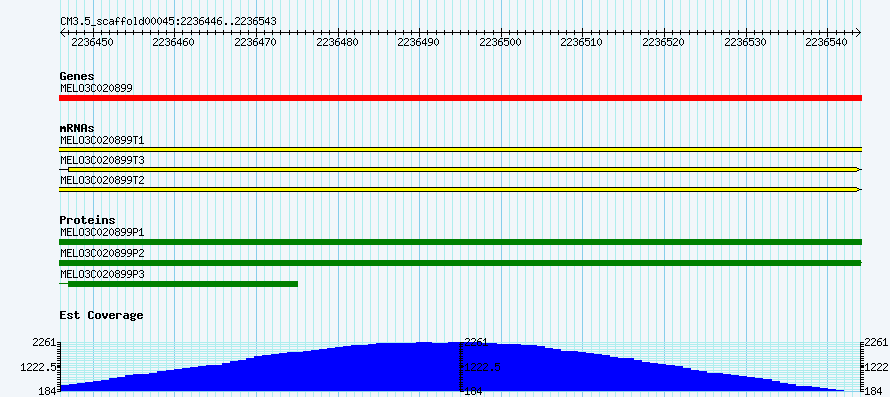Click the MELO3C020899T2 label text
This screenshot has height=397, width=890.
pyautogui.click(x=102, y=181)
